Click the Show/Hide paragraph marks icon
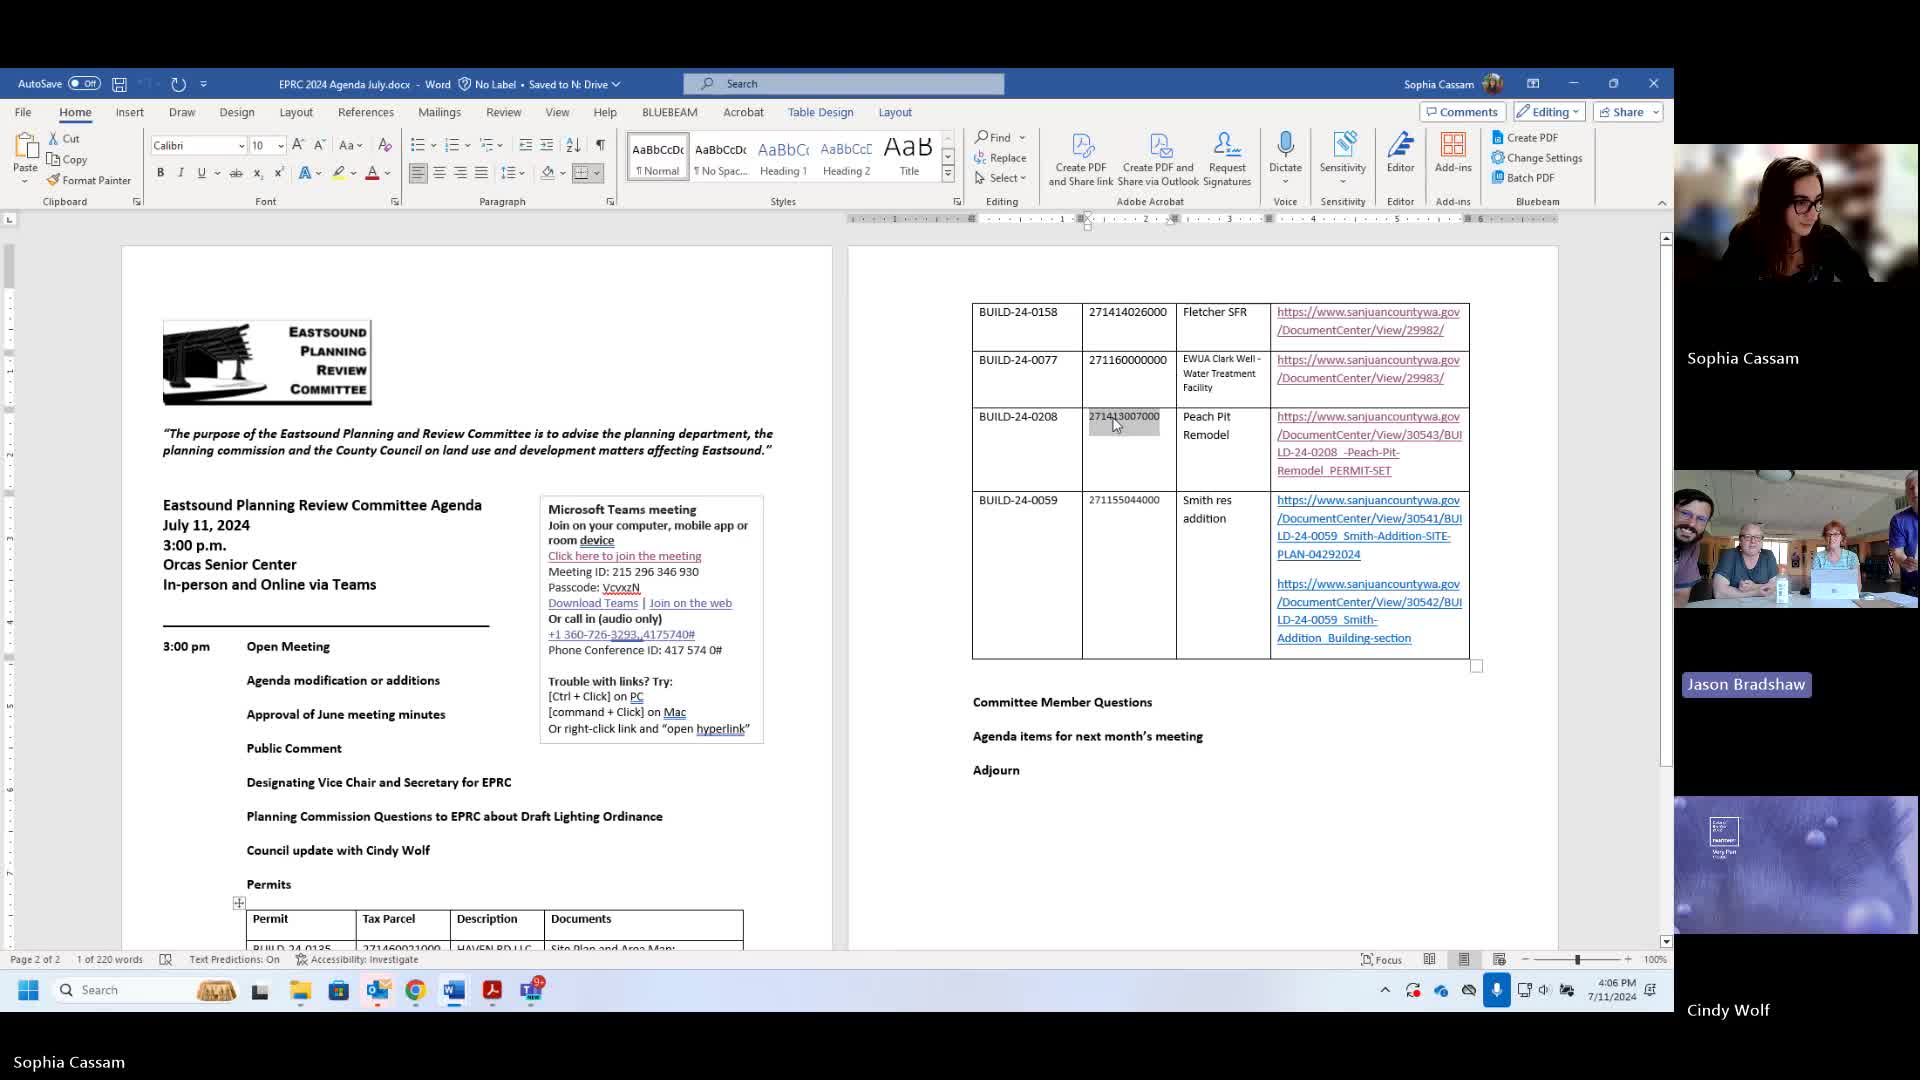Screen dimensions: 1920x1080 pos(600,145)
